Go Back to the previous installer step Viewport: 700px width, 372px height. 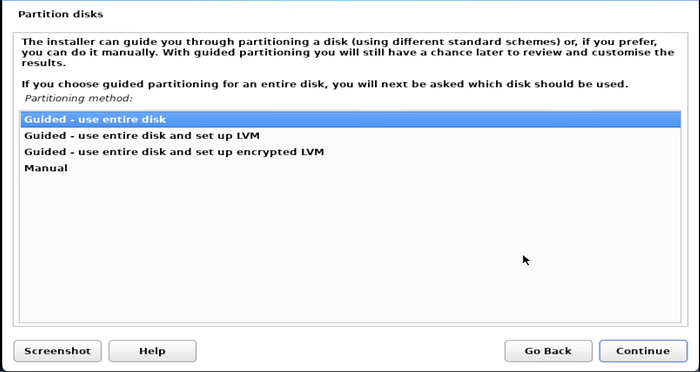548,351
